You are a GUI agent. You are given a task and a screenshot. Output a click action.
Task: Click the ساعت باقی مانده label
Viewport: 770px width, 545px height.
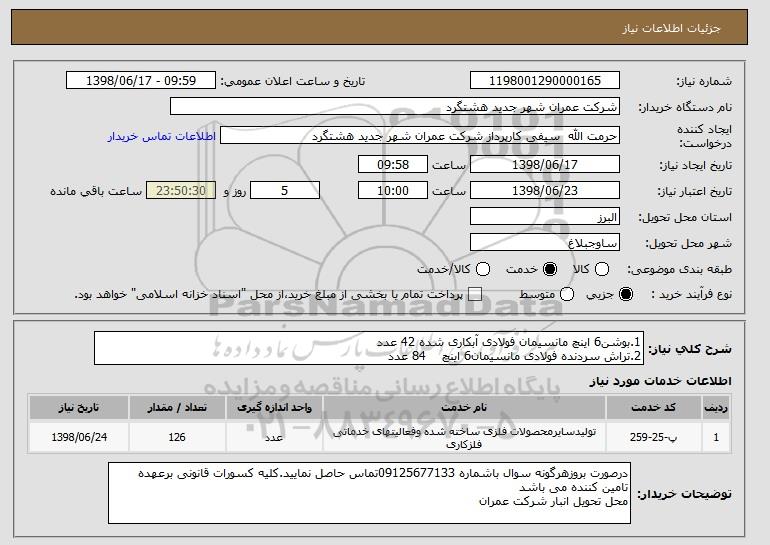(96, 191)
